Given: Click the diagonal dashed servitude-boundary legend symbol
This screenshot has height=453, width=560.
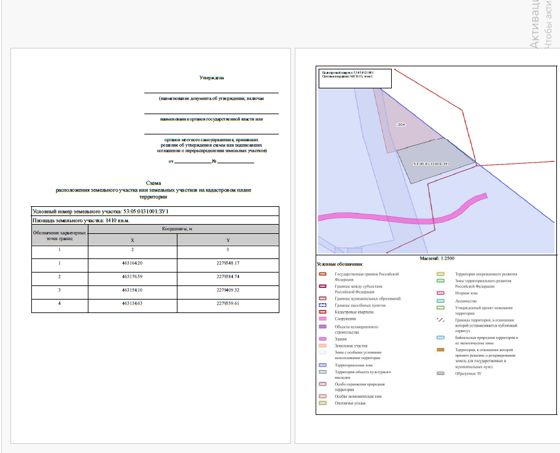Looking at the screenshot, I should [441, 320].
